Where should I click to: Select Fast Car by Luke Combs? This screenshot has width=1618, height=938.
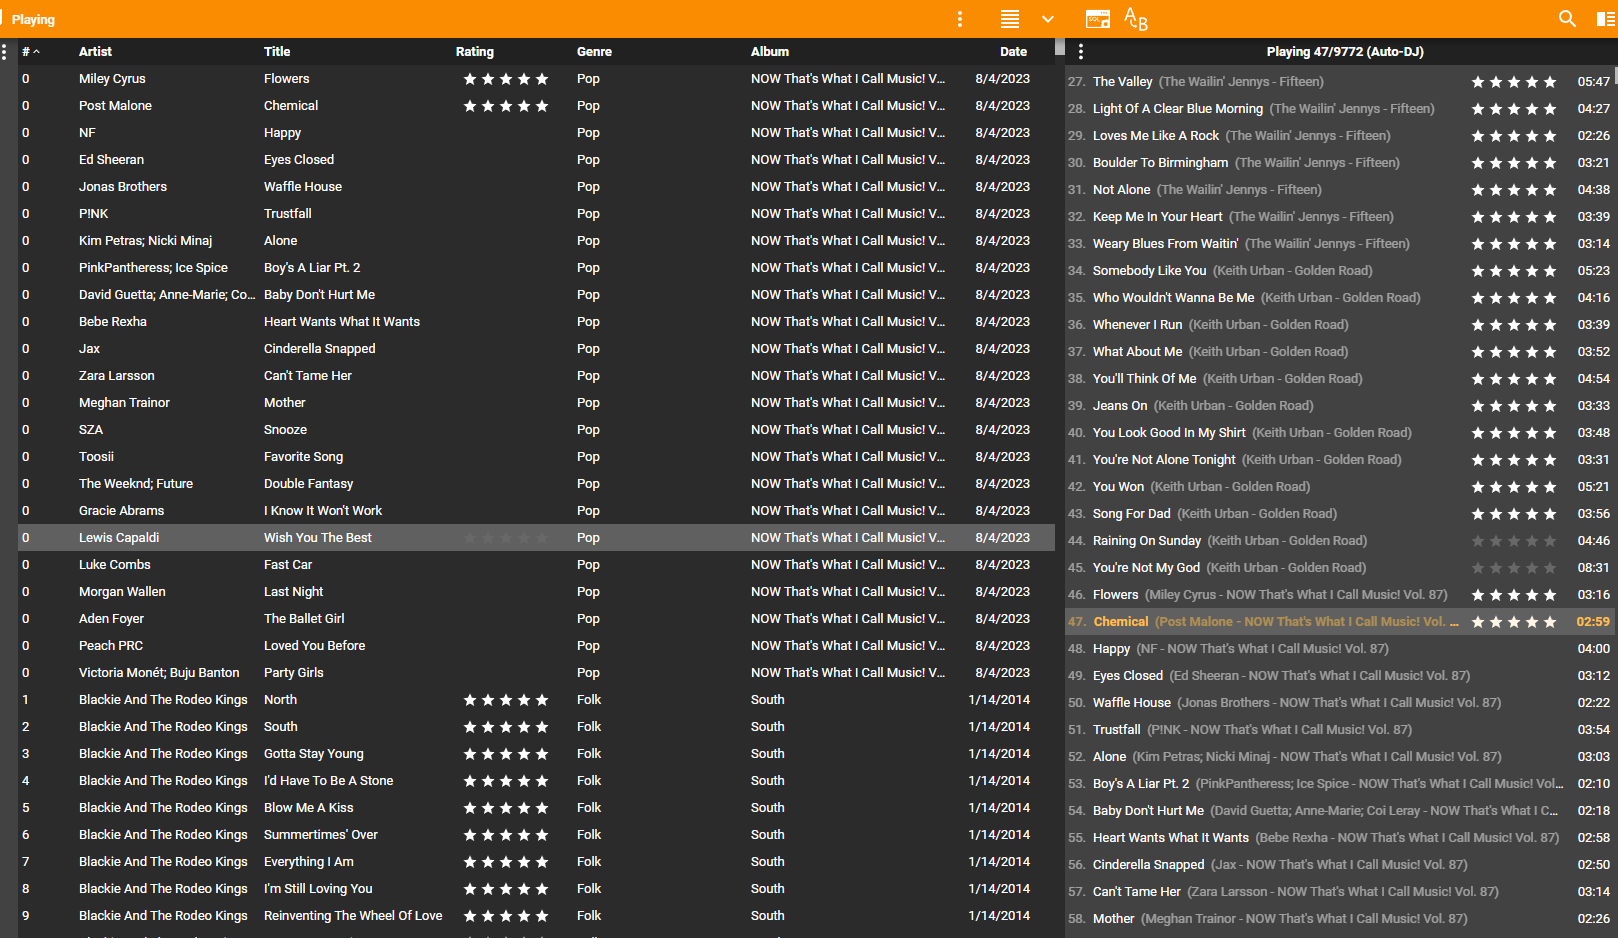tap(288, 565)
